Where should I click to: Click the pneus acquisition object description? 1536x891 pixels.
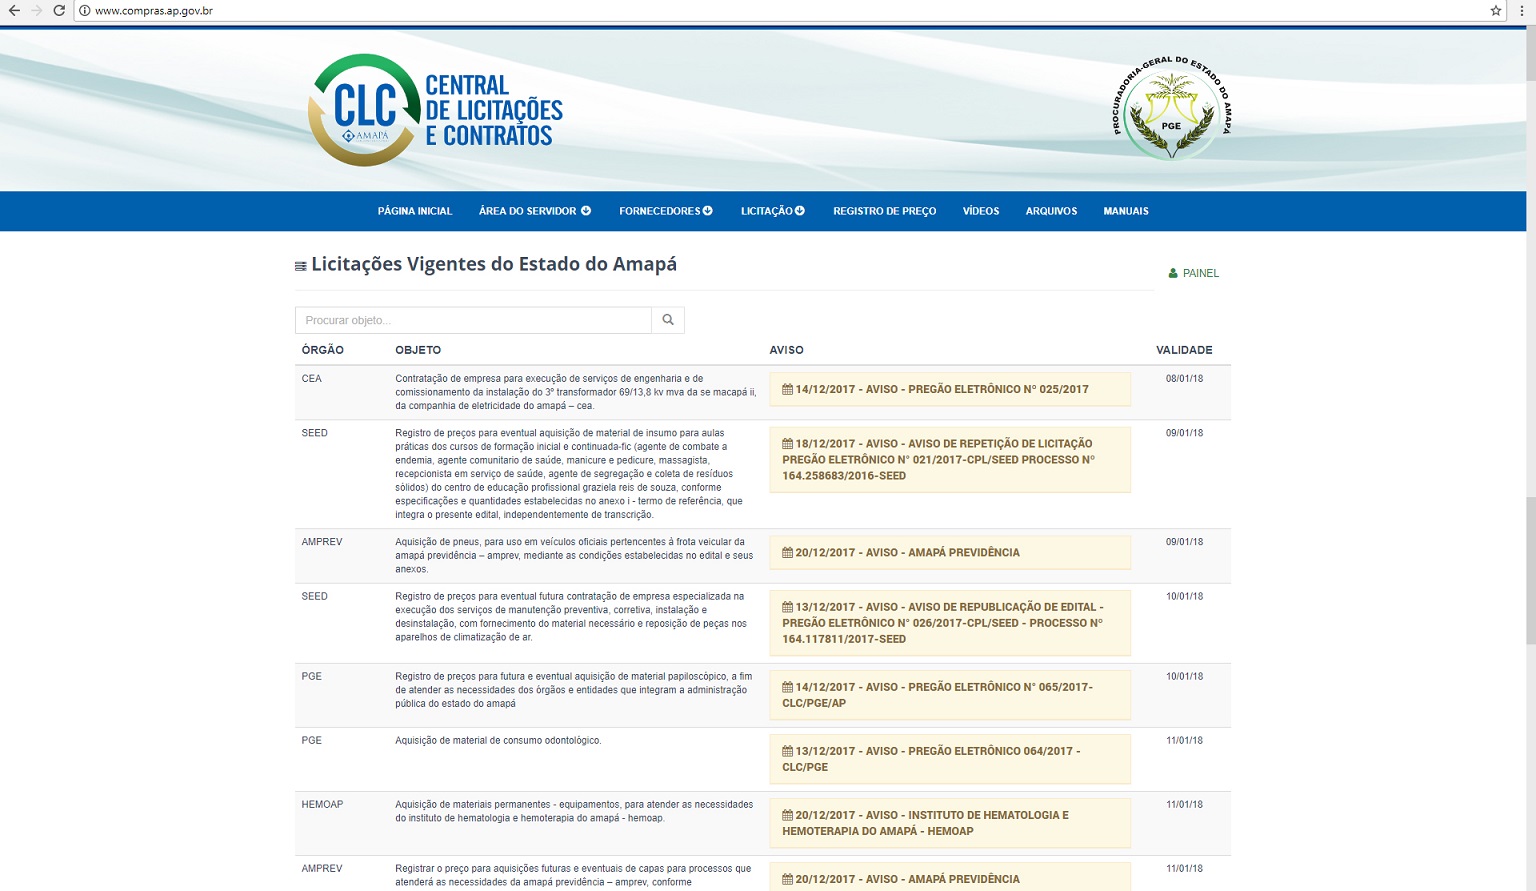[x=574, y=556]
